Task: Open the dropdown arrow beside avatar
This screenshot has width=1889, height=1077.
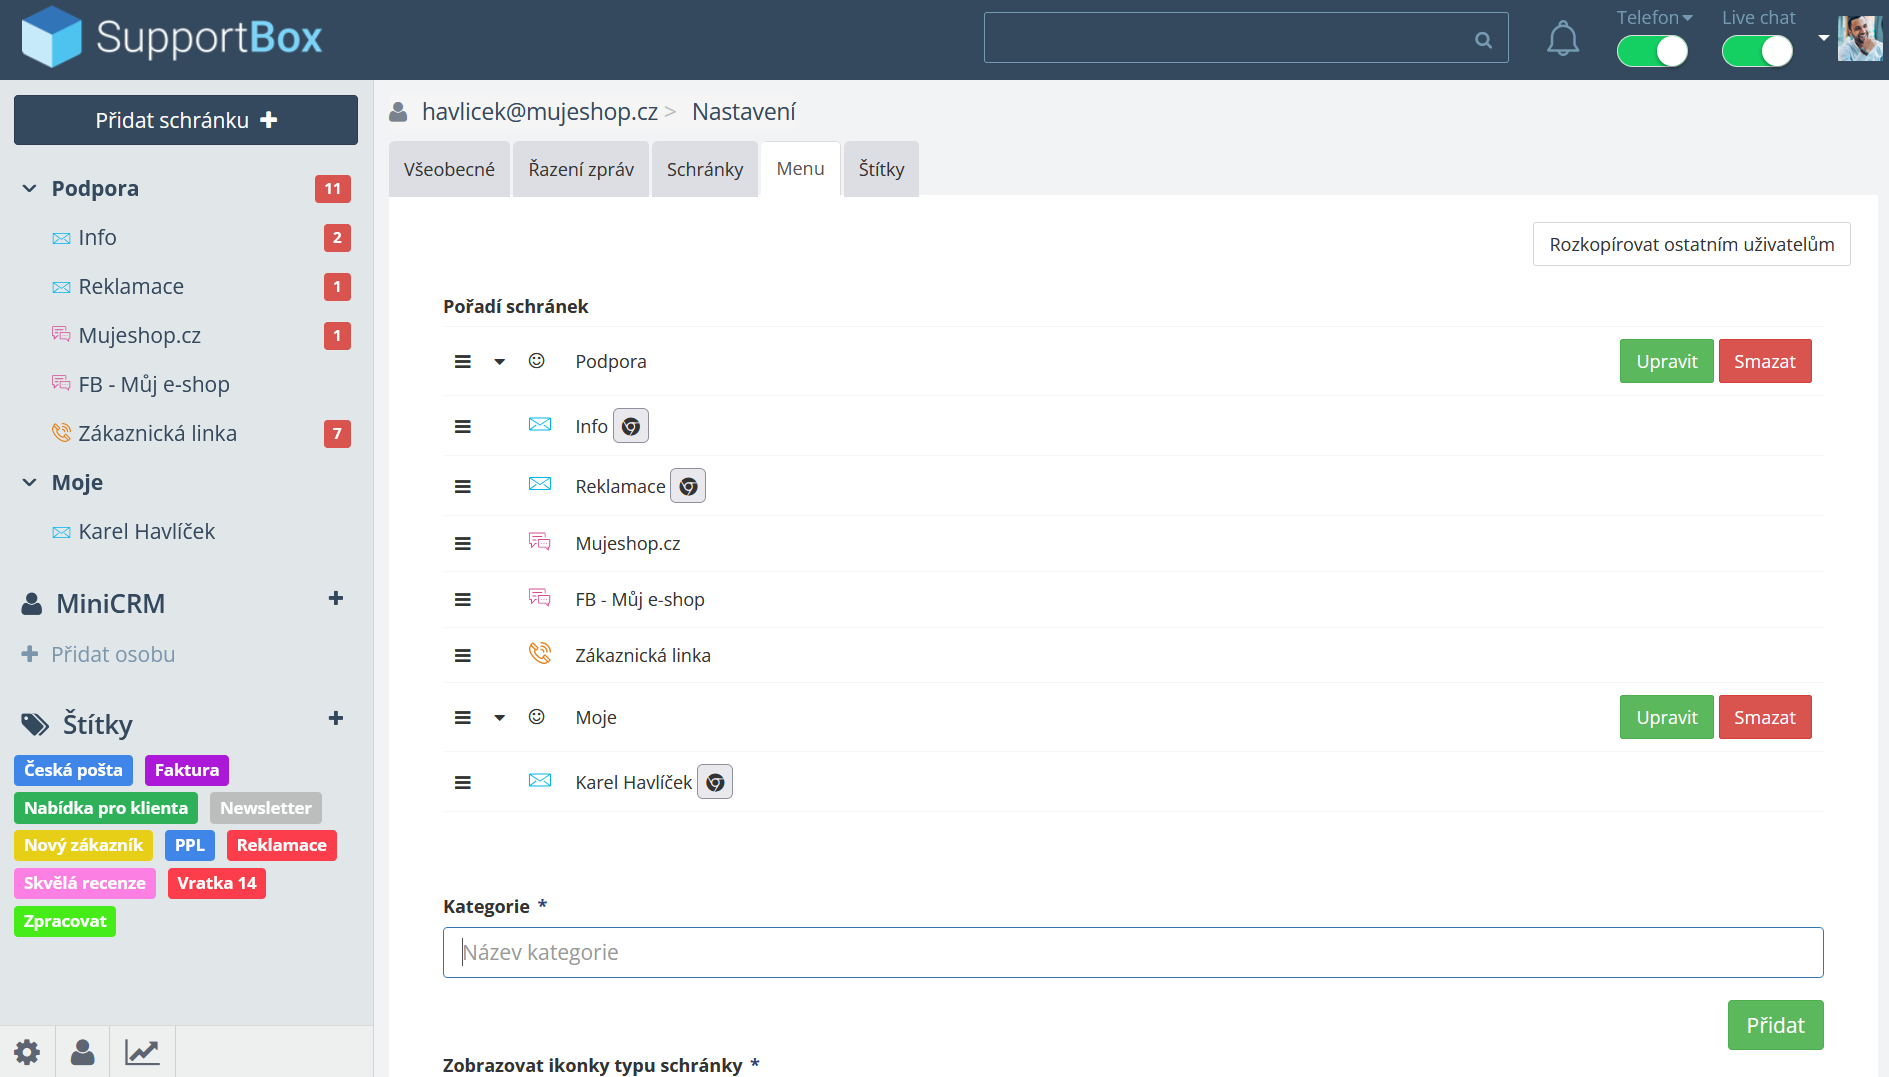Action: [1824, 38]
